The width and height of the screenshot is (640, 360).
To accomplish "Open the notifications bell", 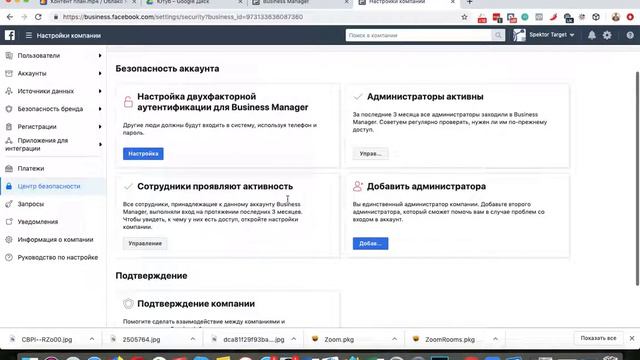I will coord(592,35).
